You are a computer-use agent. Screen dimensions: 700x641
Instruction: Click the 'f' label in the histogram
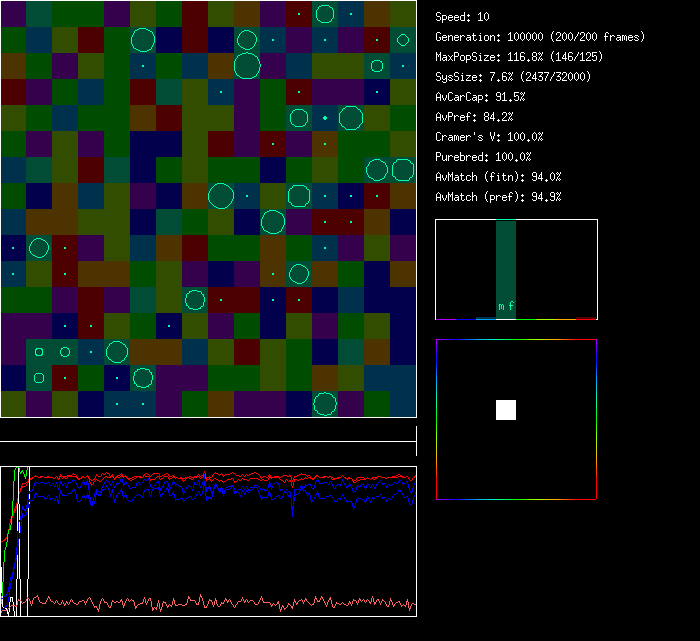click(511, 306)
